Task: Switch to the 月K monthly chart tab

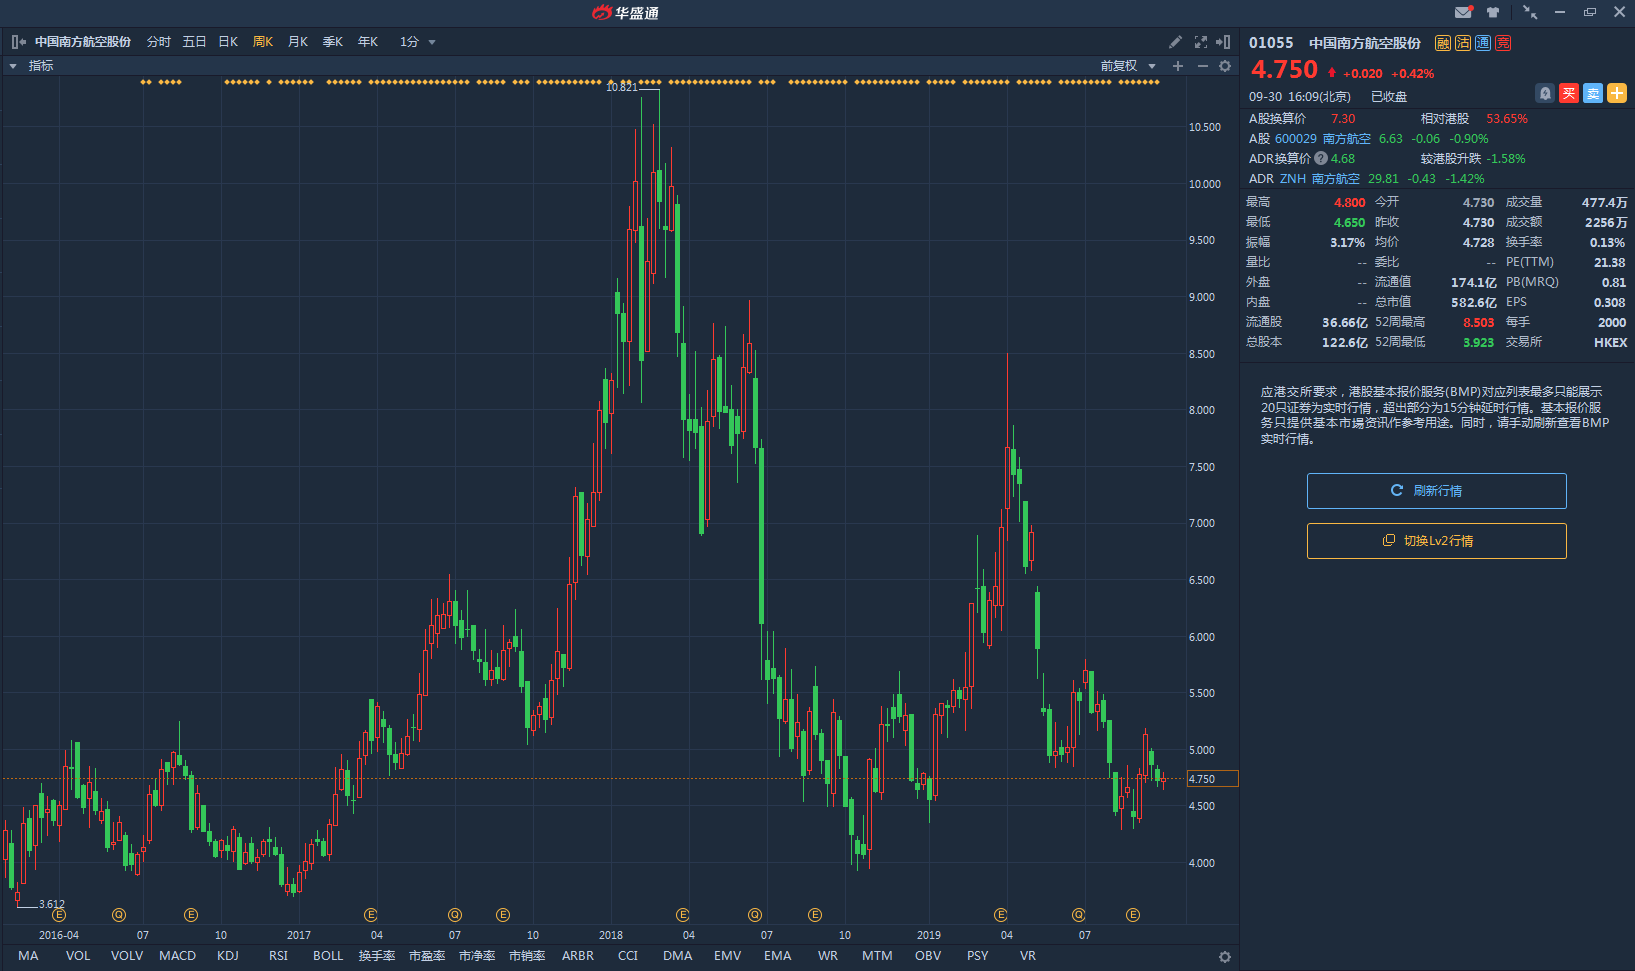Action: 298,42
